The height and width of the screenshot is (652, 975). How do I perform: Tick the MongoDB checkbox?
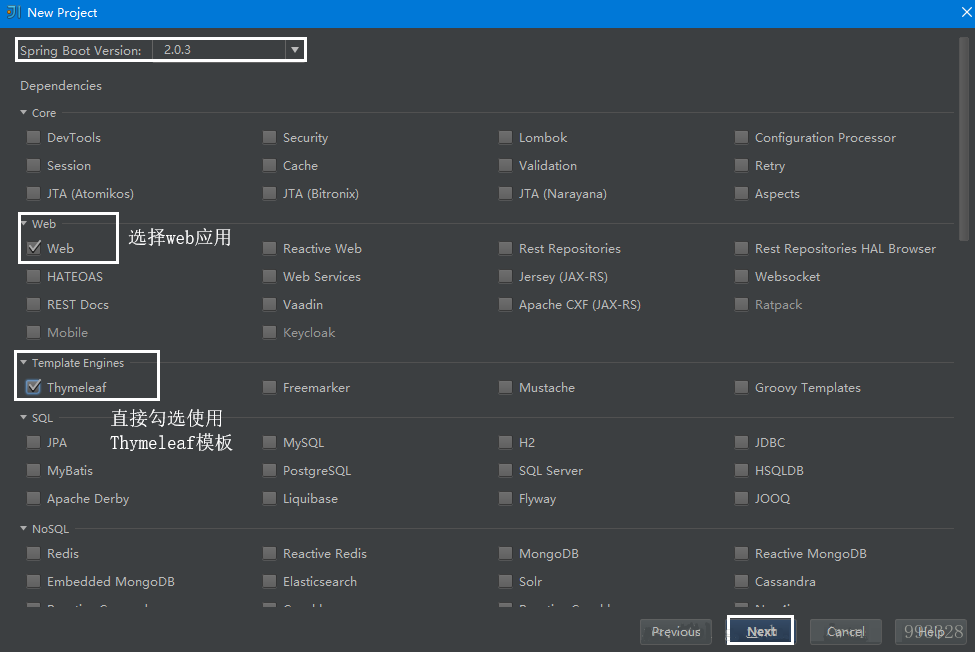[506, 553]
